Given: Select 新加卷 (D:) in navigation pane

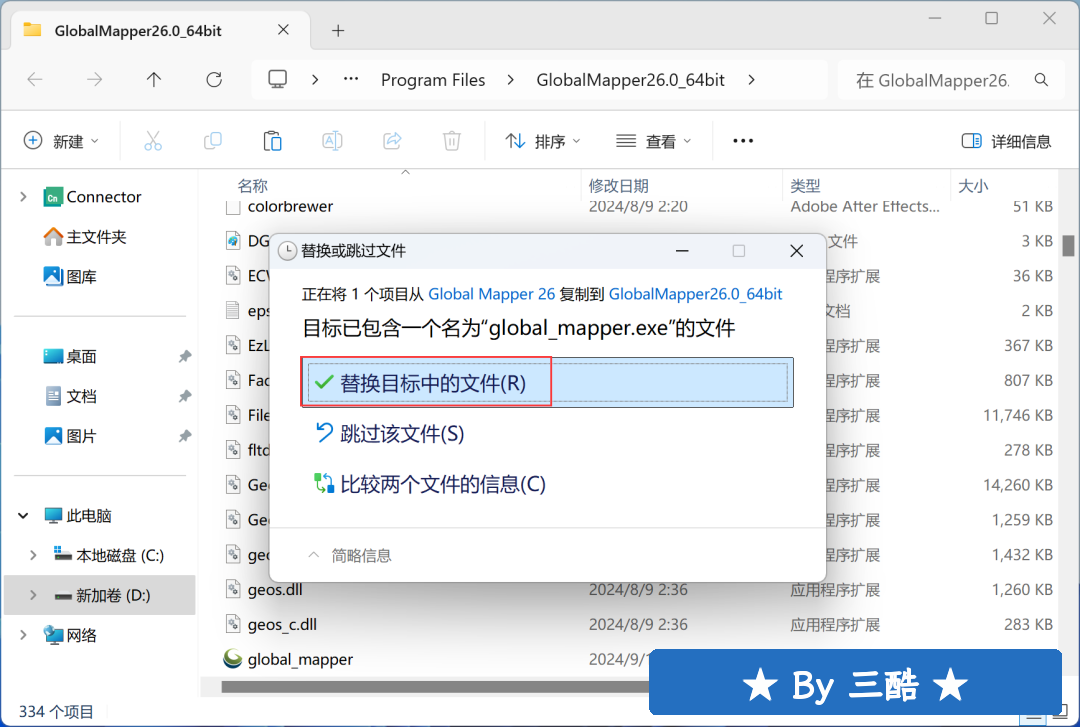Looking at the screenshot, I should pyautogui.click(x=113, y=595).
